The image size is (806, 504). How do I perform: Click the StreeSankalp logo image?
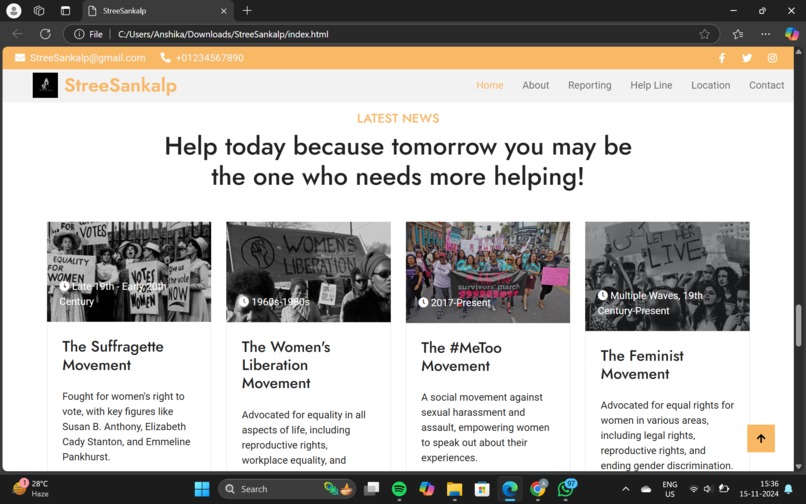(45, 85)
